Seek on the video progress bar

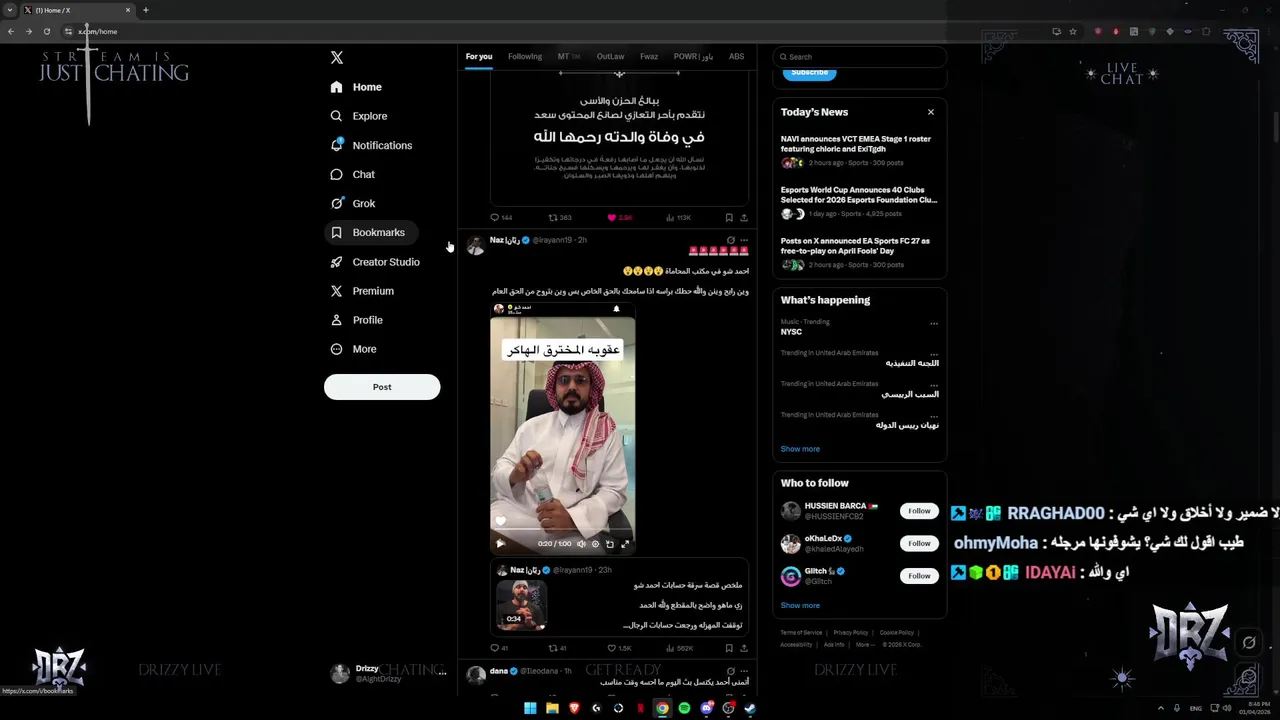(563, 531)
